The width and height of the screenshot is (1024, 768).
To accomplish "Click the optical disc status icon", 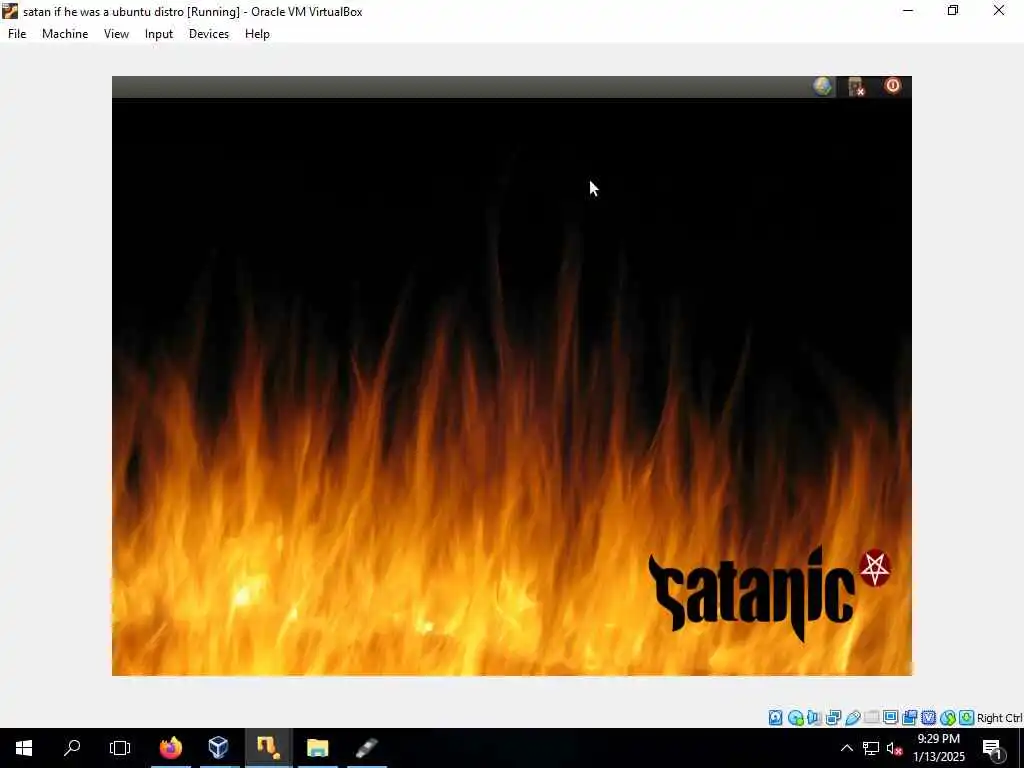I will tap(795, 718).
